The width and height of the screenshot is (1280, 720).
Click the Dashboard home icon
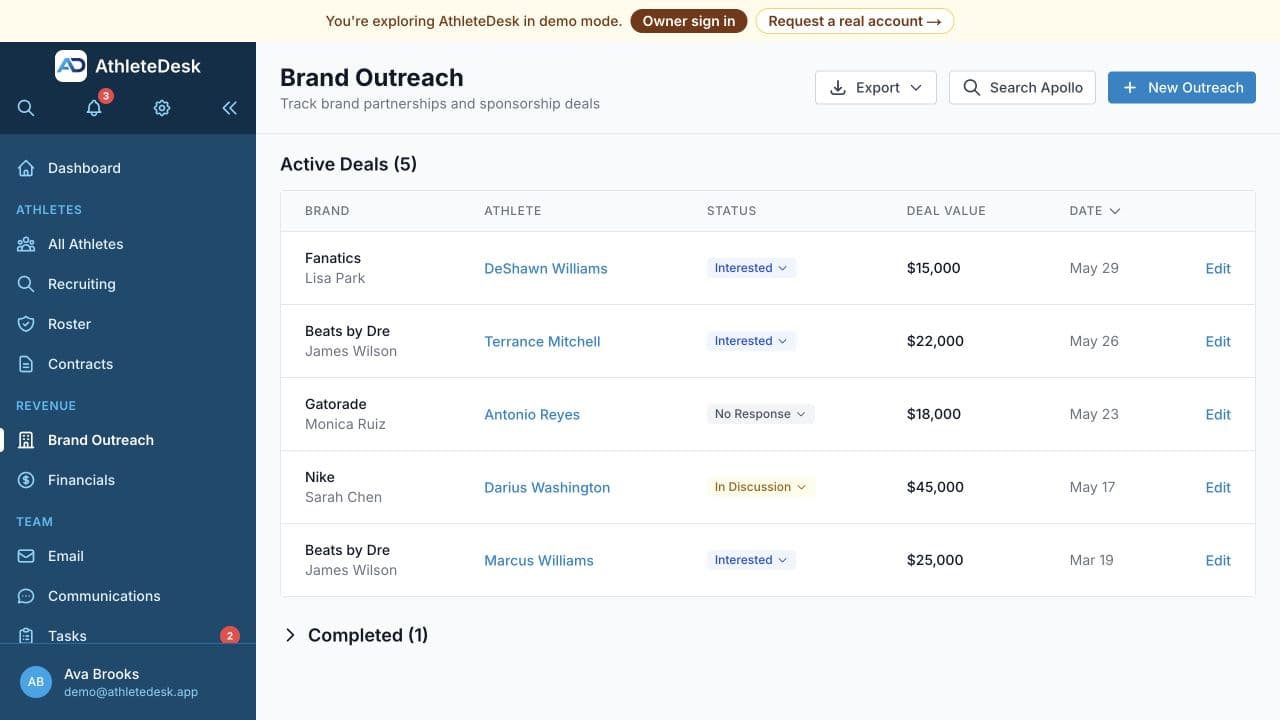point(26,168)
